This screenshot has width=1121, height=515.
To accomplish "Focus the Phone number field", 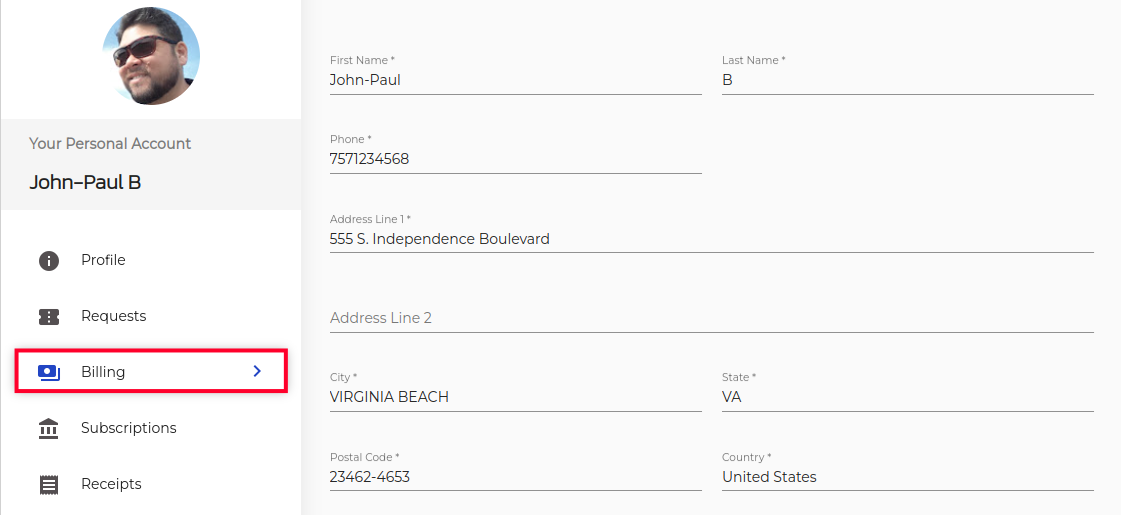I will [515, 159].
